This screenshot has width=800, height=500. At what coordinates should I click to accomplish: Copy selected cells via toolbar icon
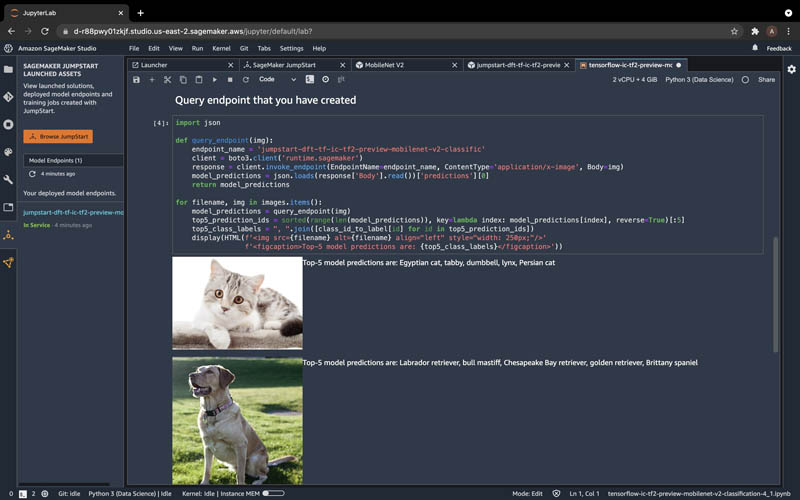click(x=183, y=80)
